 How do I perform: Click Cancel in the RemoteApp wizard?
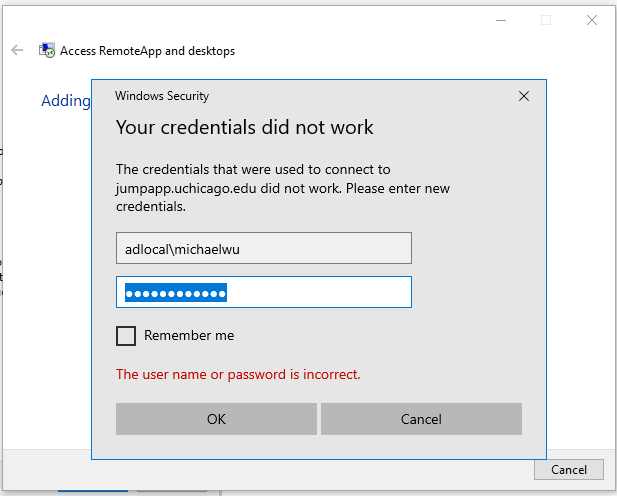tap(569, 469)
